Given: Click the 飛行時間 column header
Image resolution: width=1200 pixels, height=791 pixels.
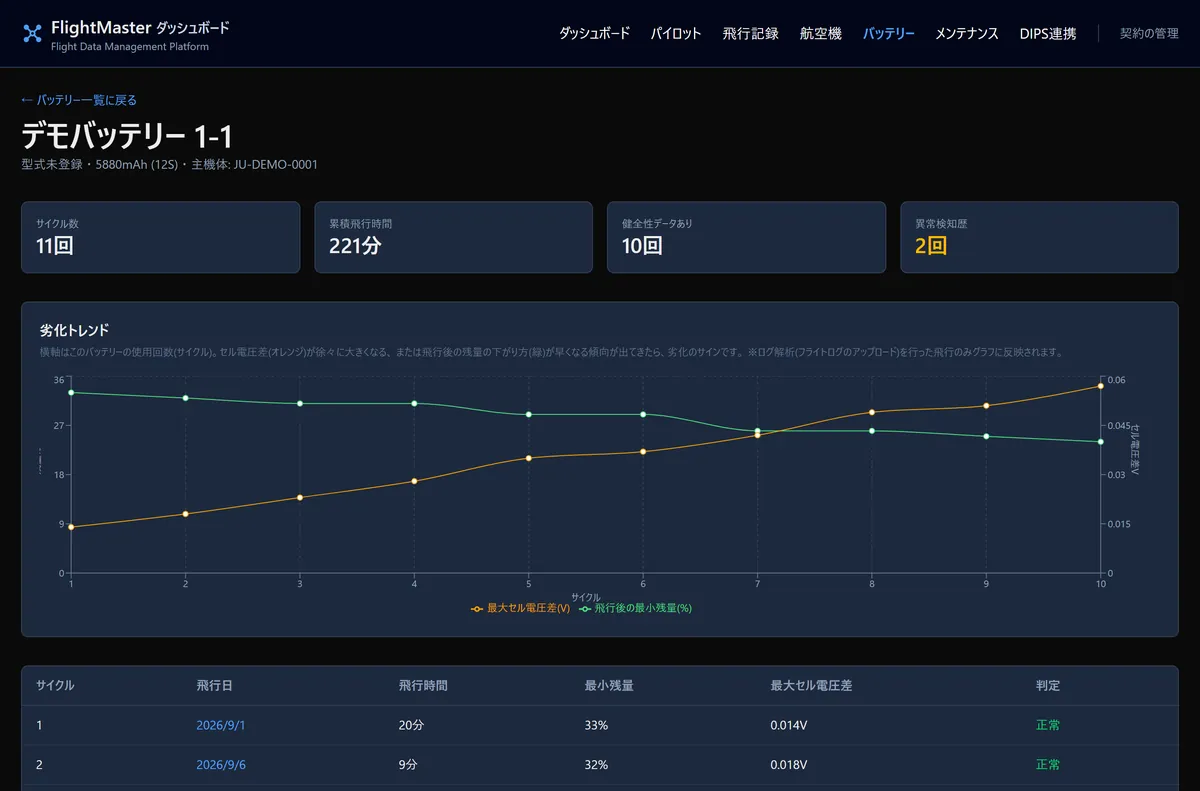Looking at the screenshot, I should [423, 686].
